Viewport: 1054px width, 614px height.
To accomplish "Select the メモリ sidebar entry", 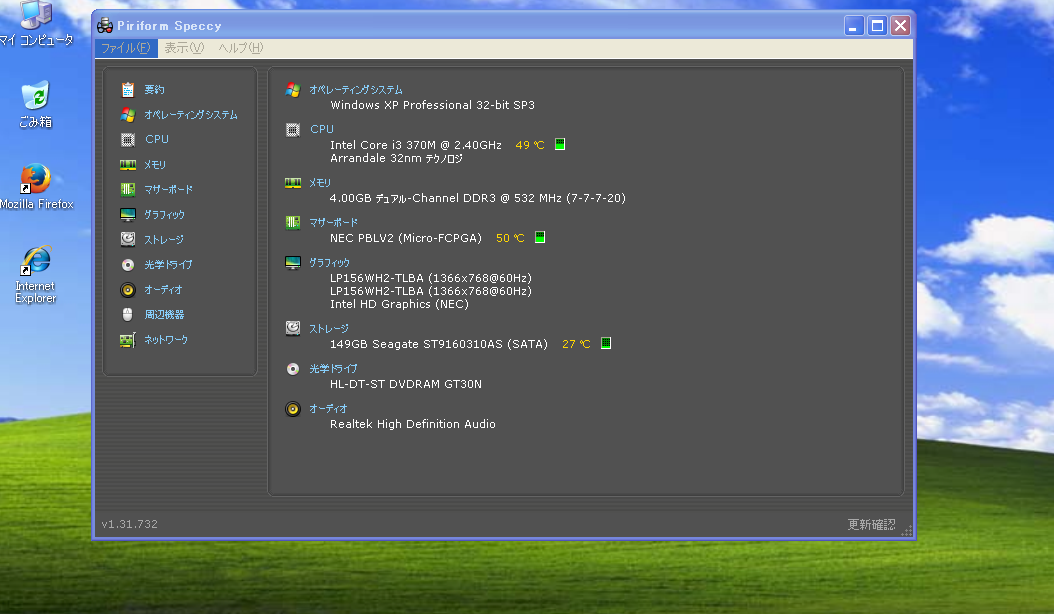I will click(155, 164).
